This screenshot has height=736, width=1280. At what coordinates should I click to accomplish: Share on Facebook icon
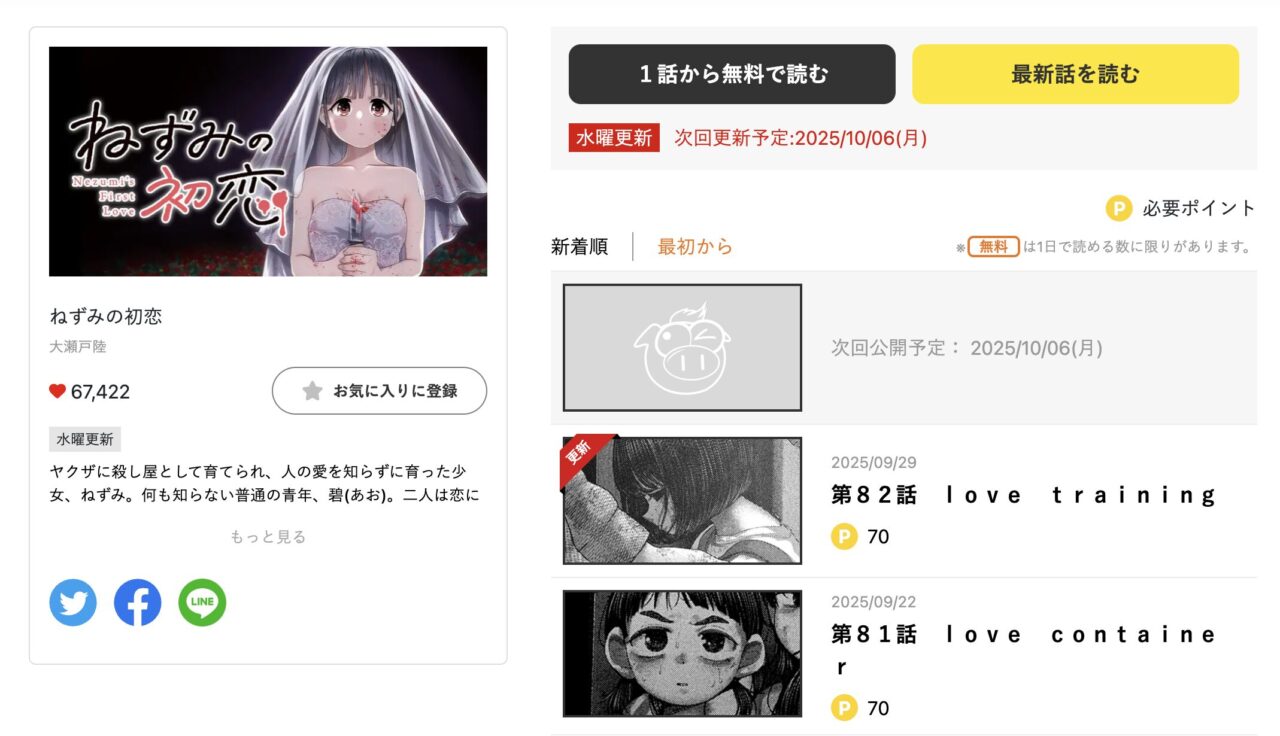click(x=138, y=603)
